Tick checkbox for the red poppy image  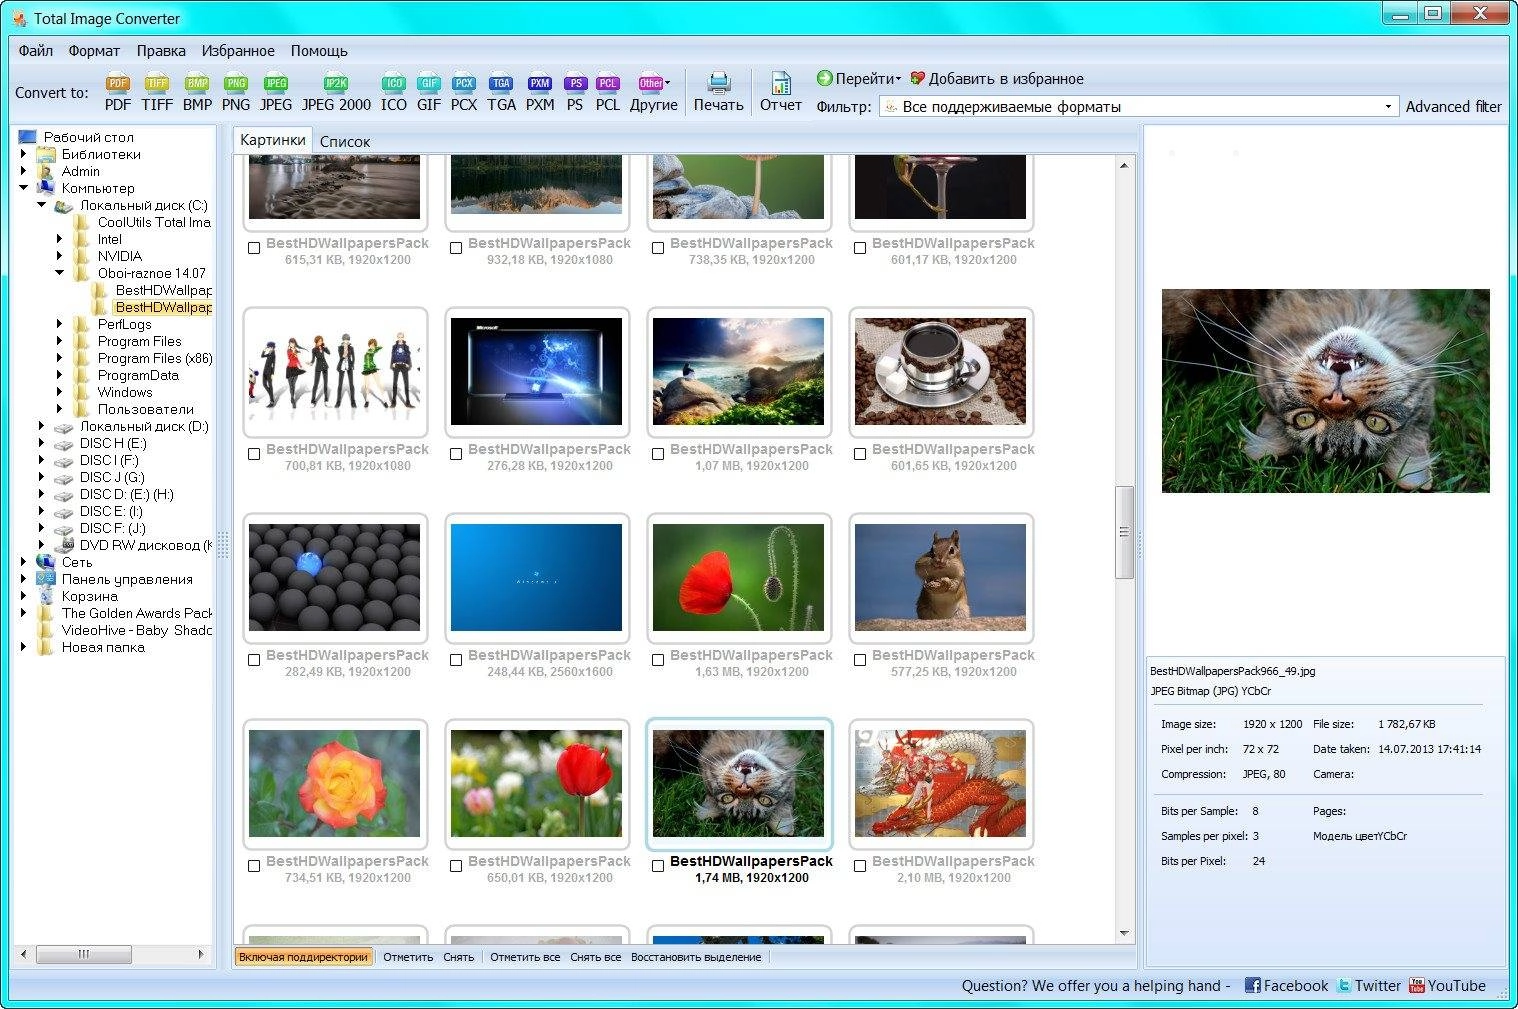658,660
